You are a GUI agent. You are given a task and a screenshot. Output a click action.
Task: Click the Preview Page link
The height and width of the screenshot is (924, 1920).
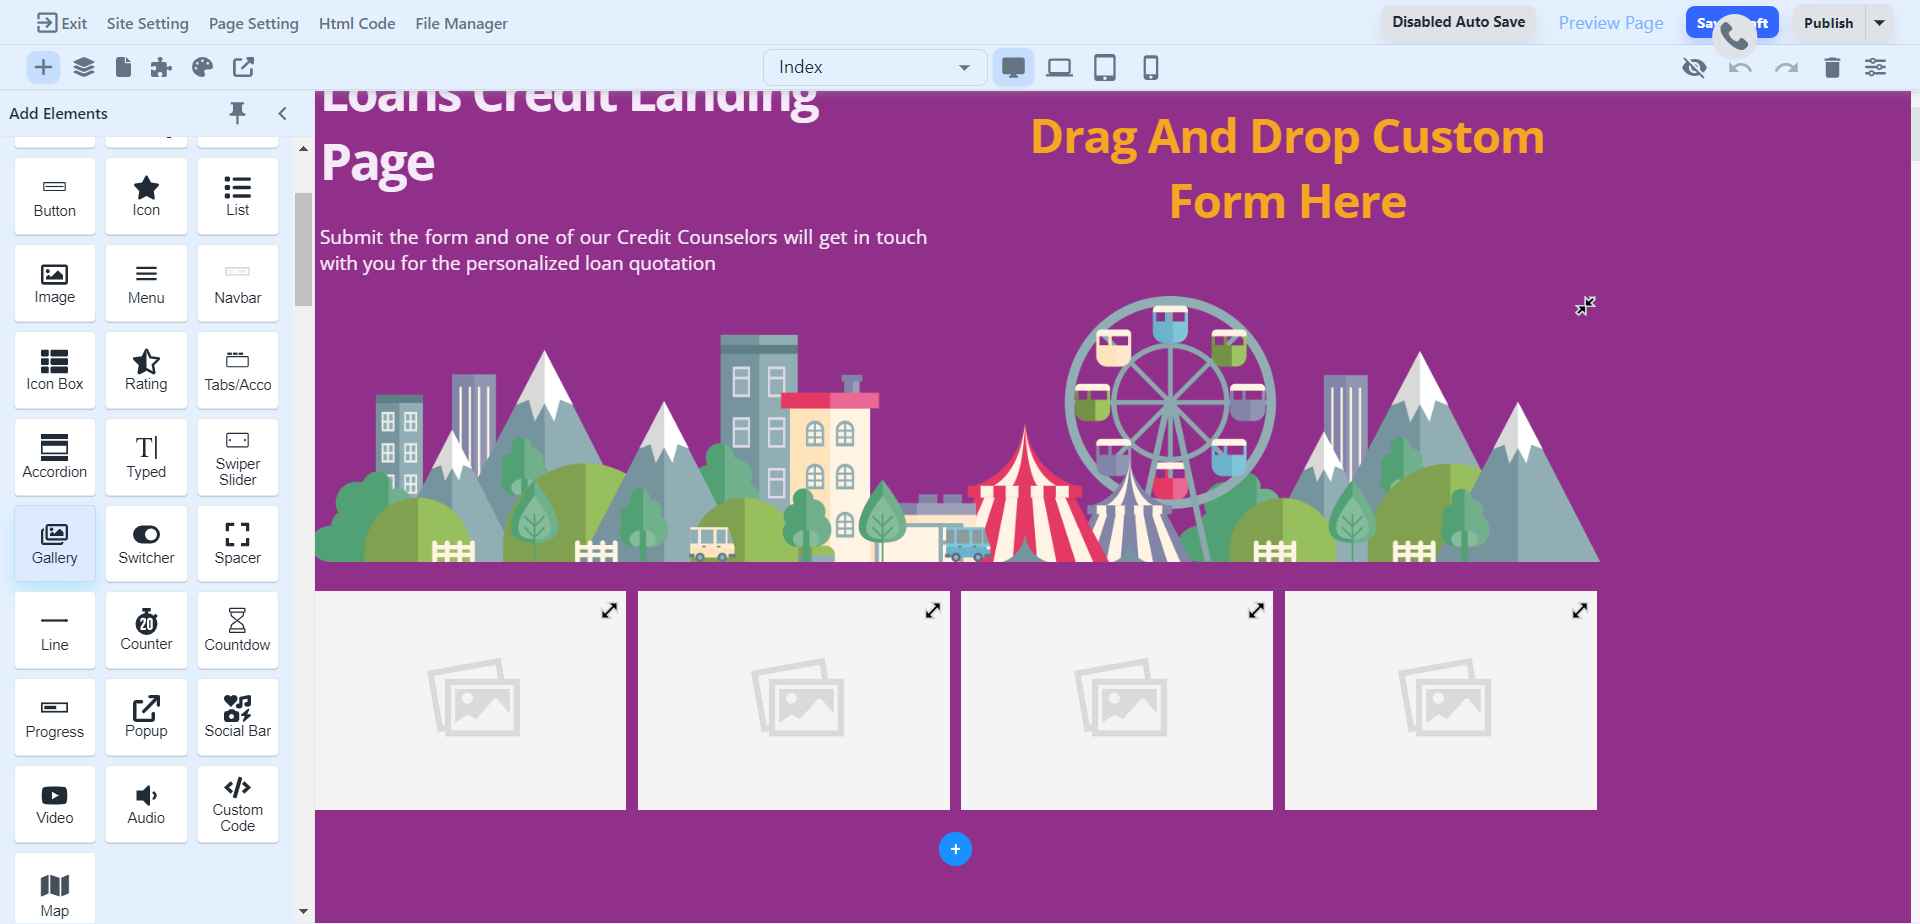point(1609,22)
